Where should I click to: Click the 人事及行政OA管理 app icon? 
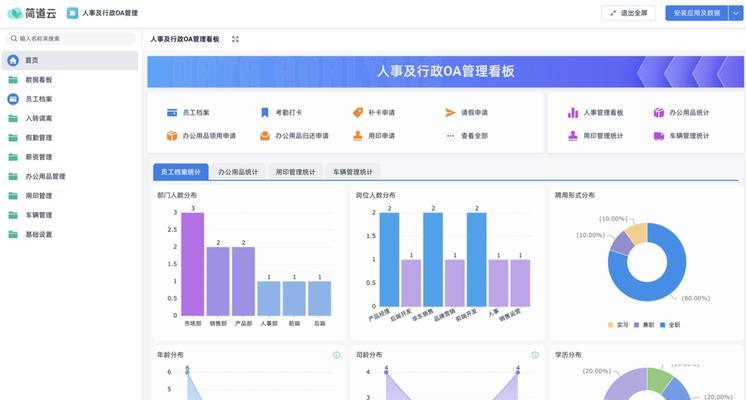(72, 13)
